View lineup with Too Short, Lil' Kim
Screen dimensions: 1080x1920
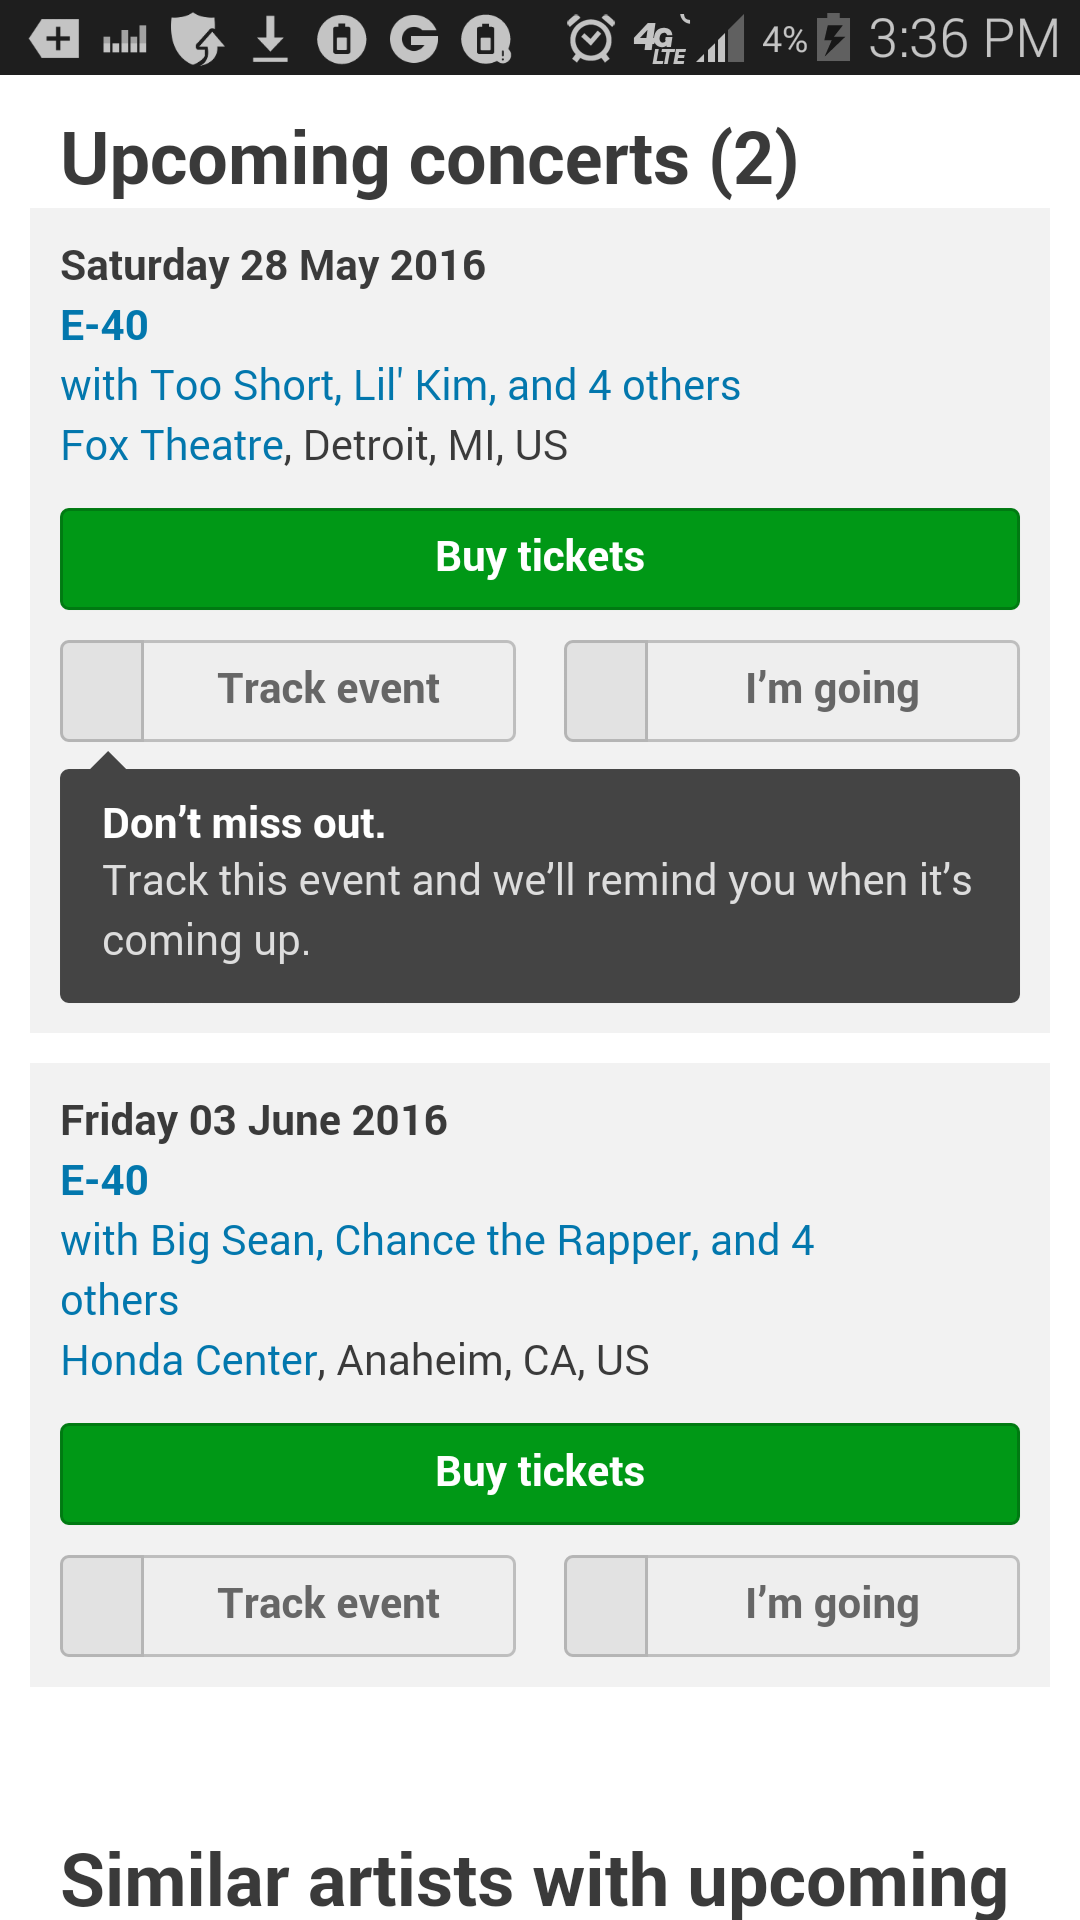pos(400,385)
